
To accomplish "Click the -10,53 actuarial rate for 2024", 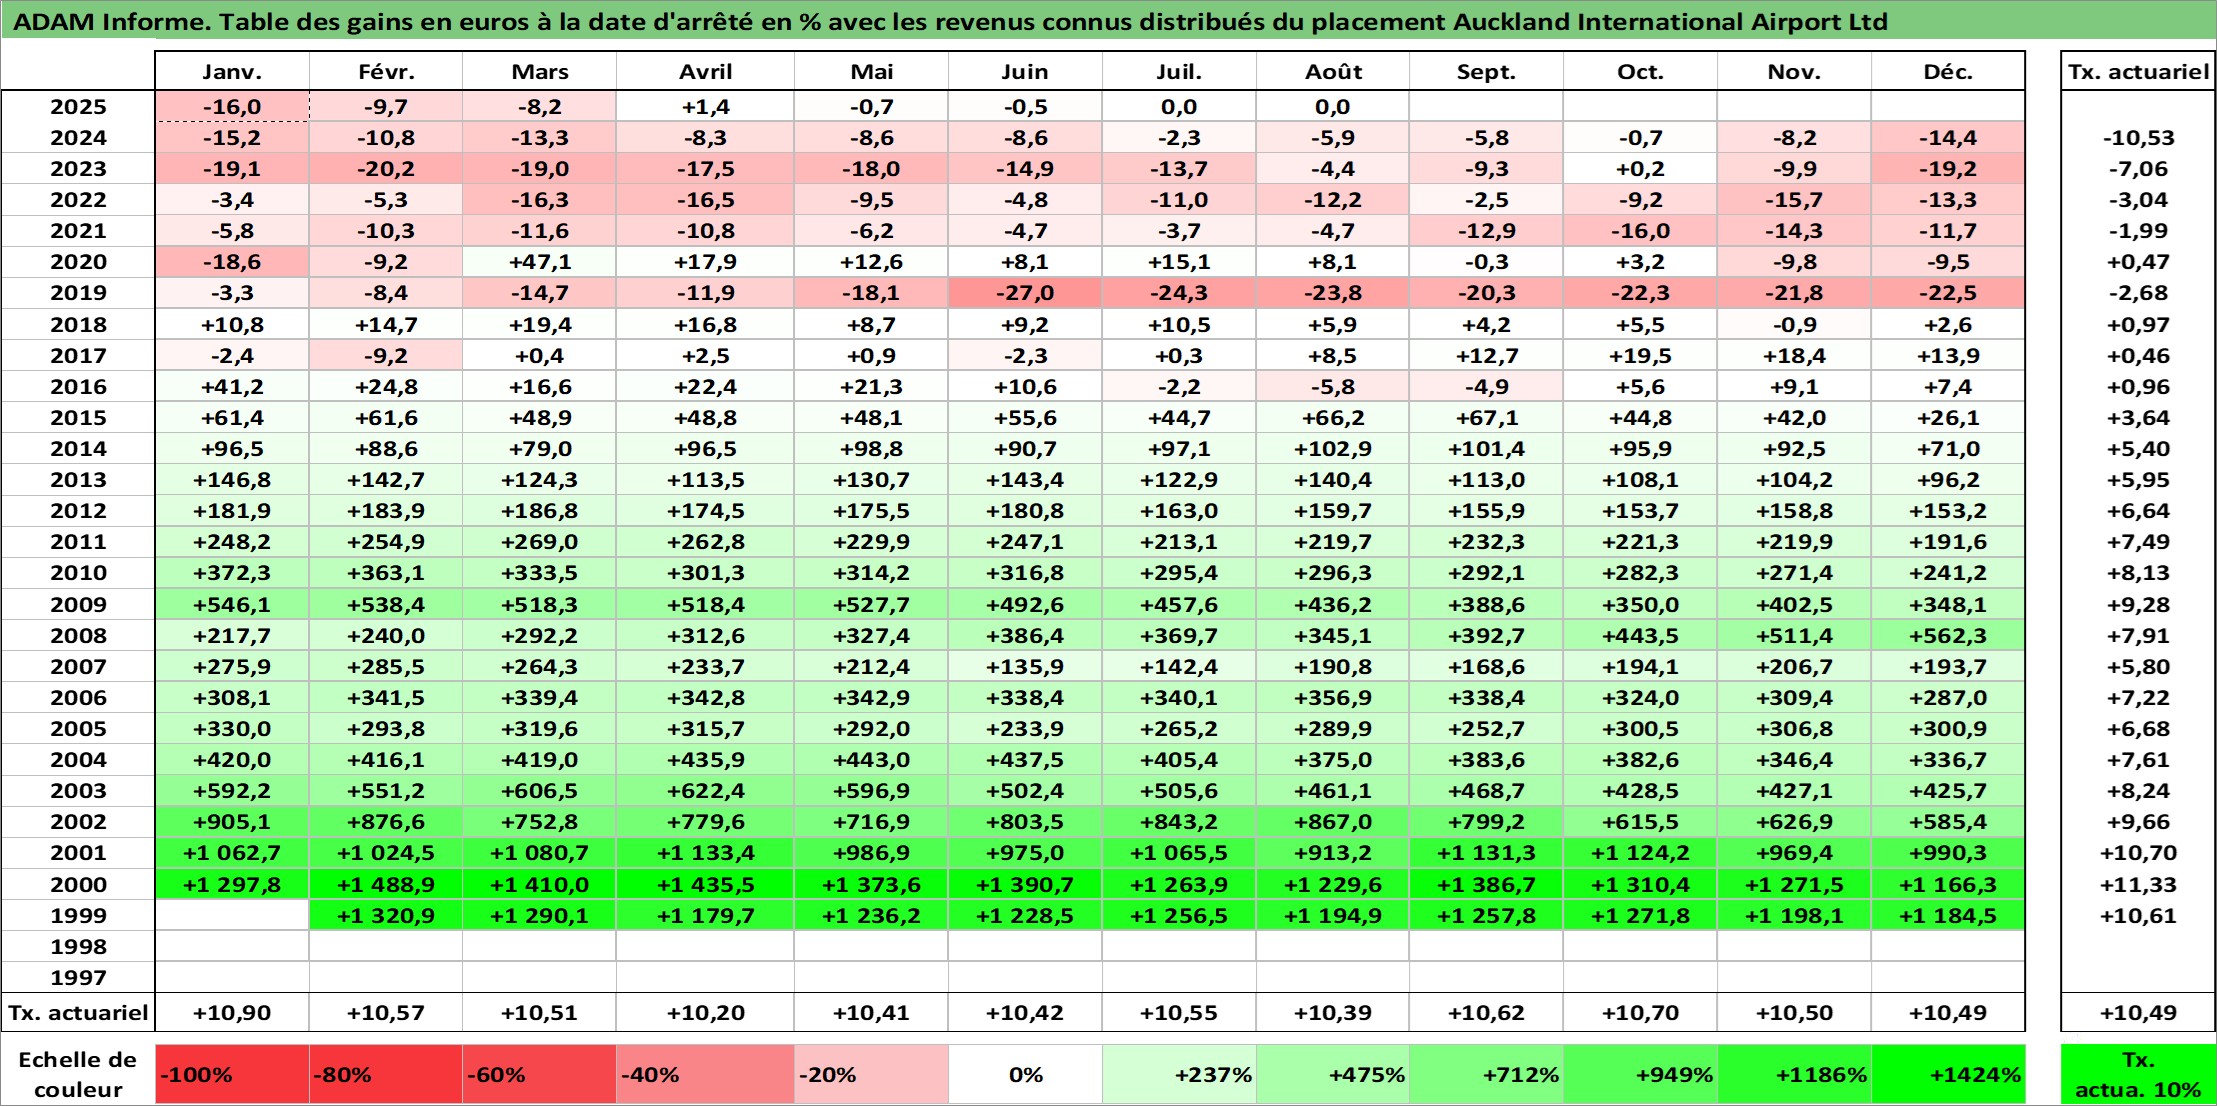I will (x=2138, y=138).
